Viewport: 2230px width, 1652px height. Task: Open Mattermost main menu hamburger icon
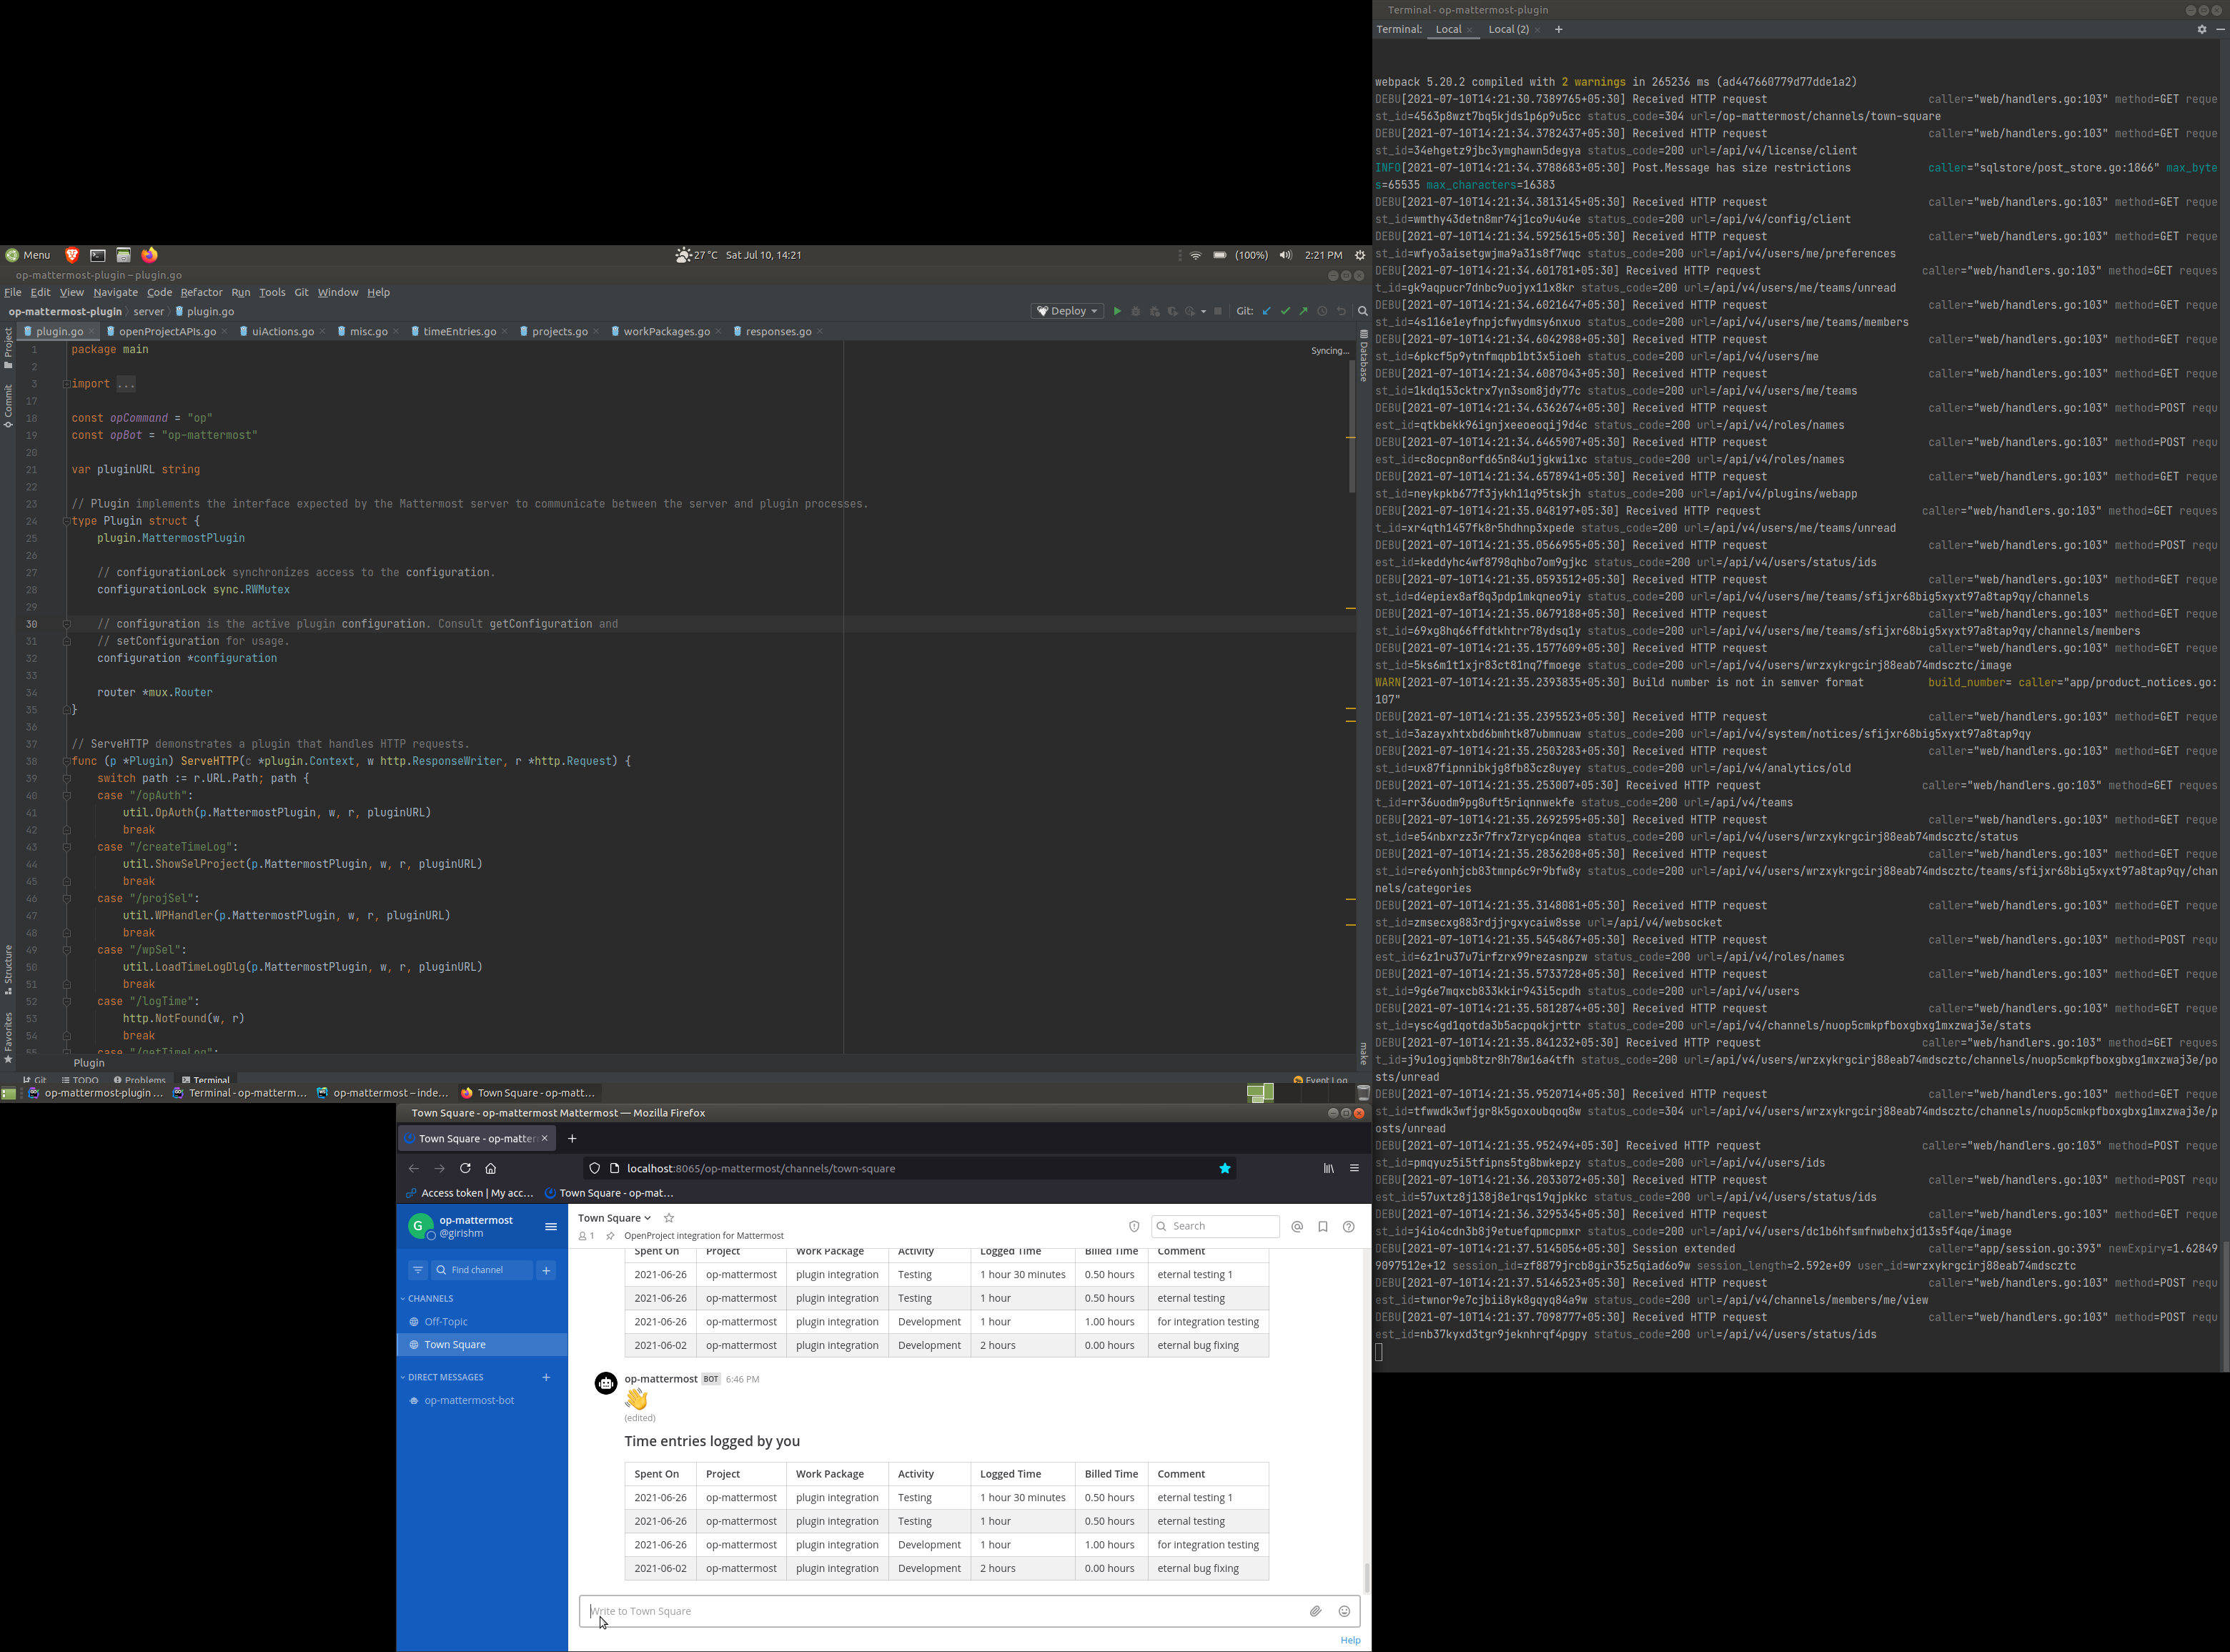(550, 1226)
